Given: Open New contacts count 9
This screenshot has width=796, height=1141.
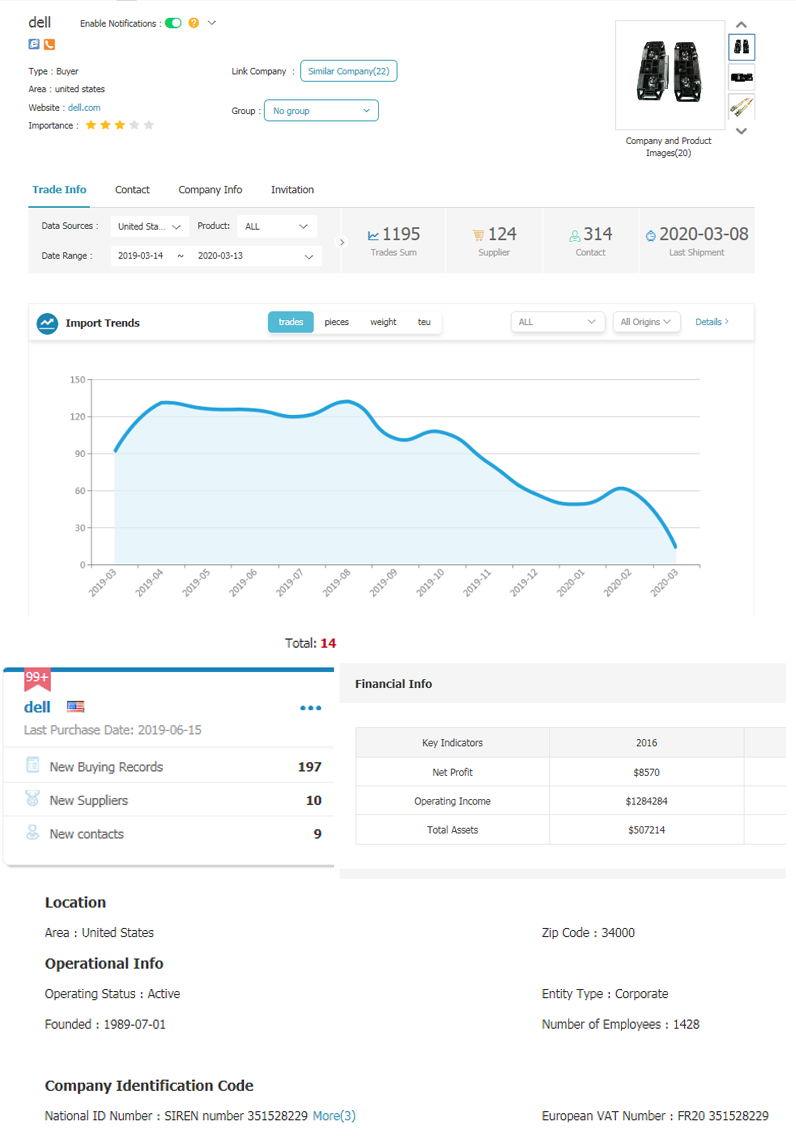Looking at the screenshot, I should (x=317, y=834).
